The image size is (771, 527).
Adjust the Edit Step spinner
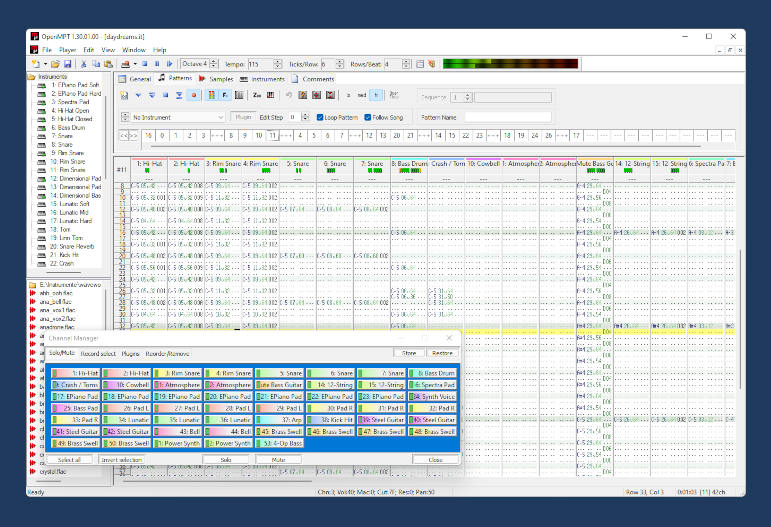(305, 117)
